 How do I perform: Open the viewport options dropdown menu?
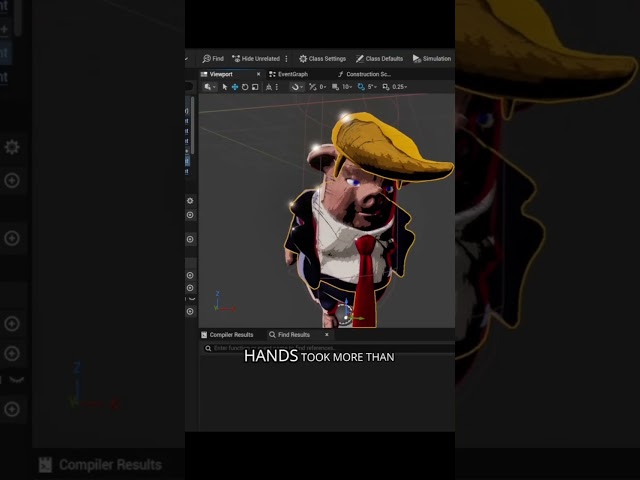point(210,87)
